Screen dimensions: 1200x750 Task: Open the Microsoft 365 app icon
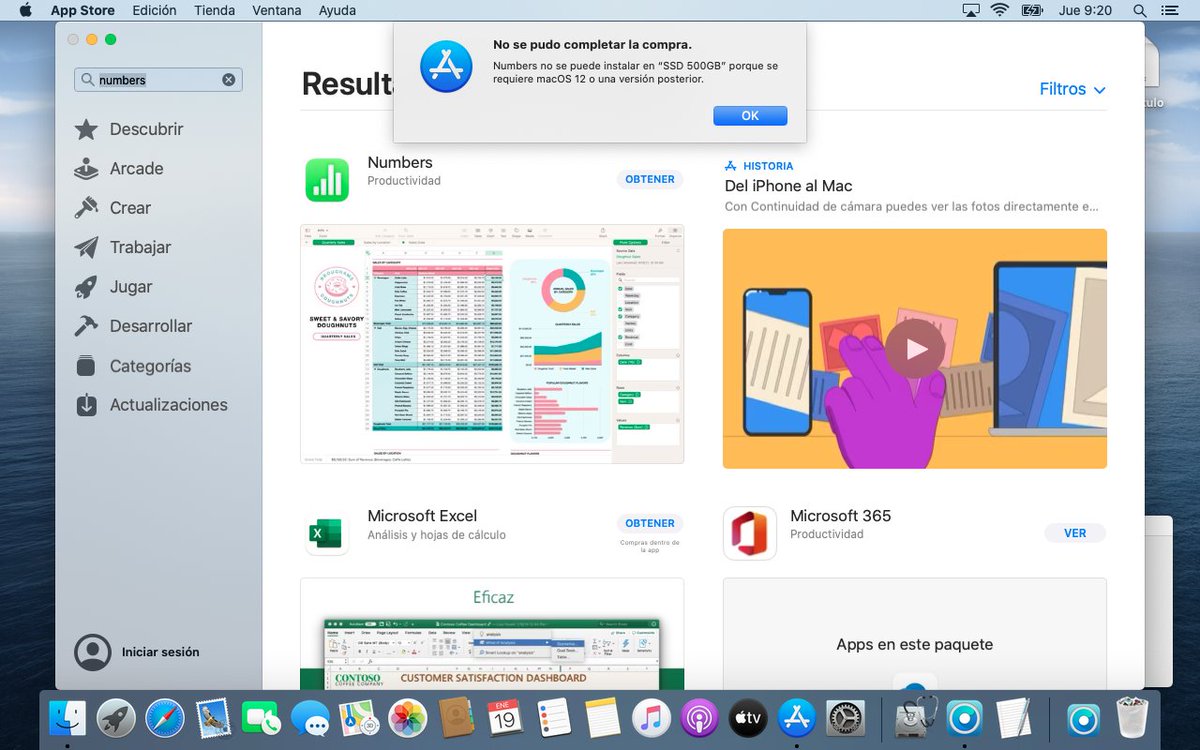pyautogui.click(x=750, y=533)
